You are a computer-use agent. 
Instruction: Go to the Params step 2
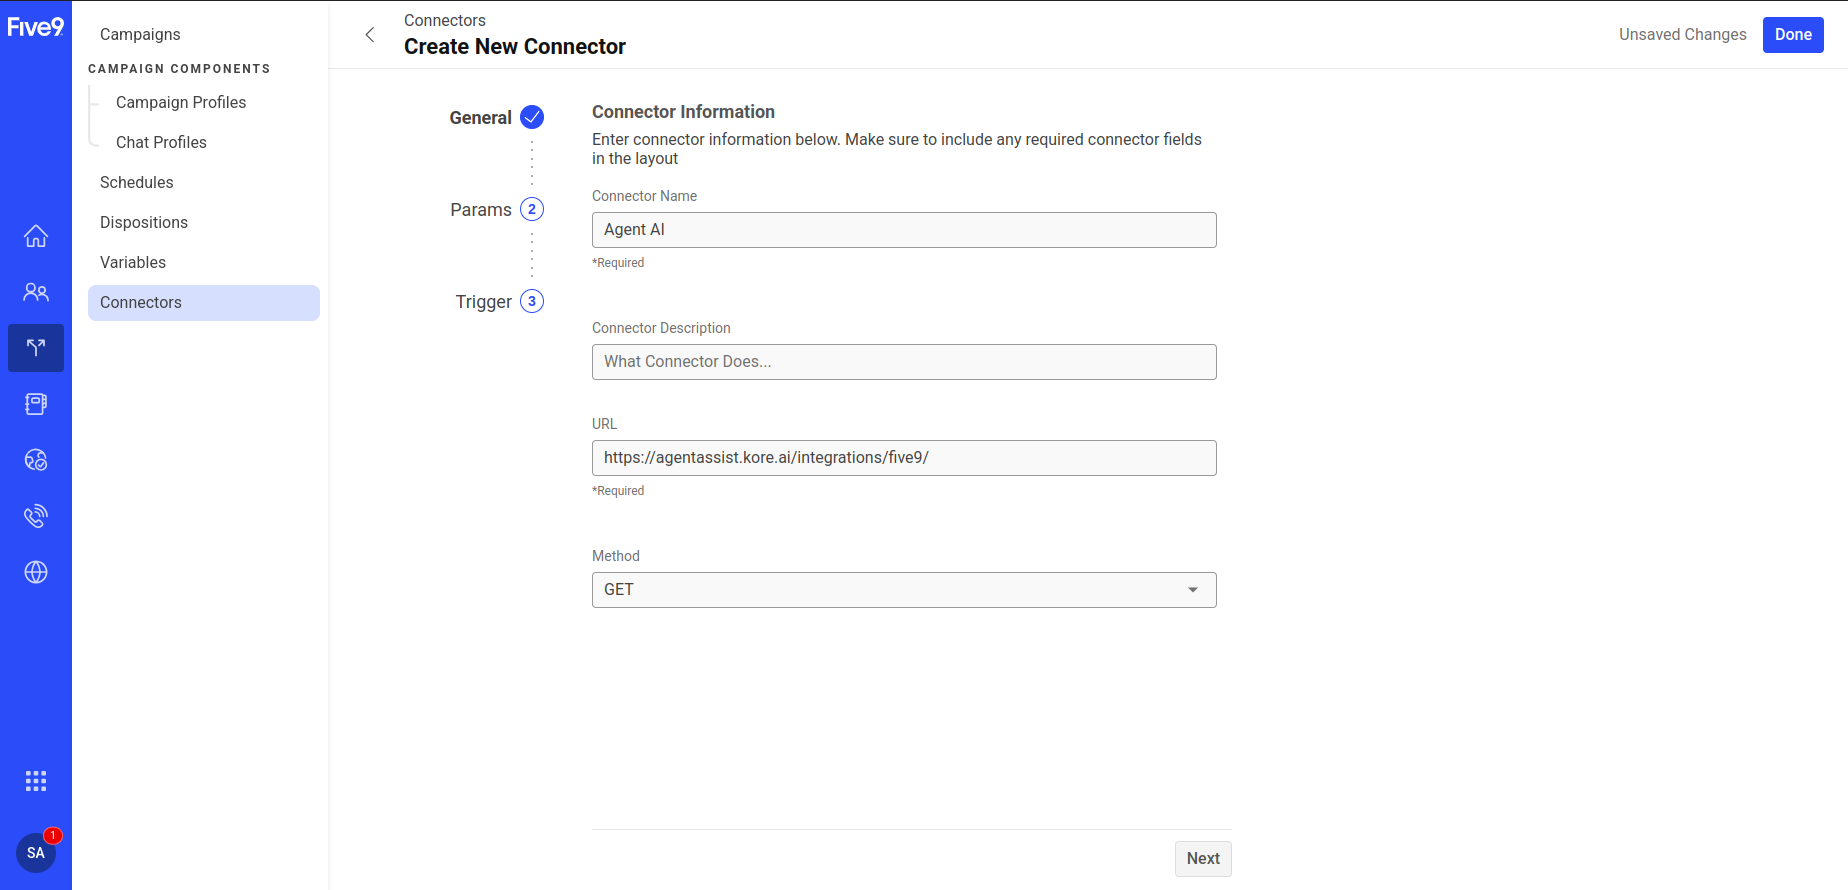point(531,209)
